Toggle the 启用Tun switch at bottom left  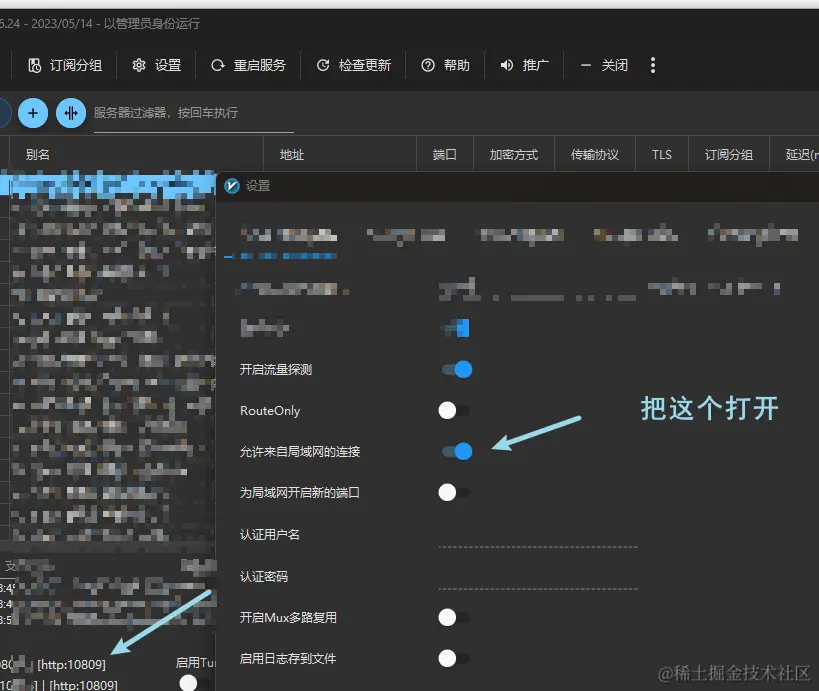click(x=194, y=683)
